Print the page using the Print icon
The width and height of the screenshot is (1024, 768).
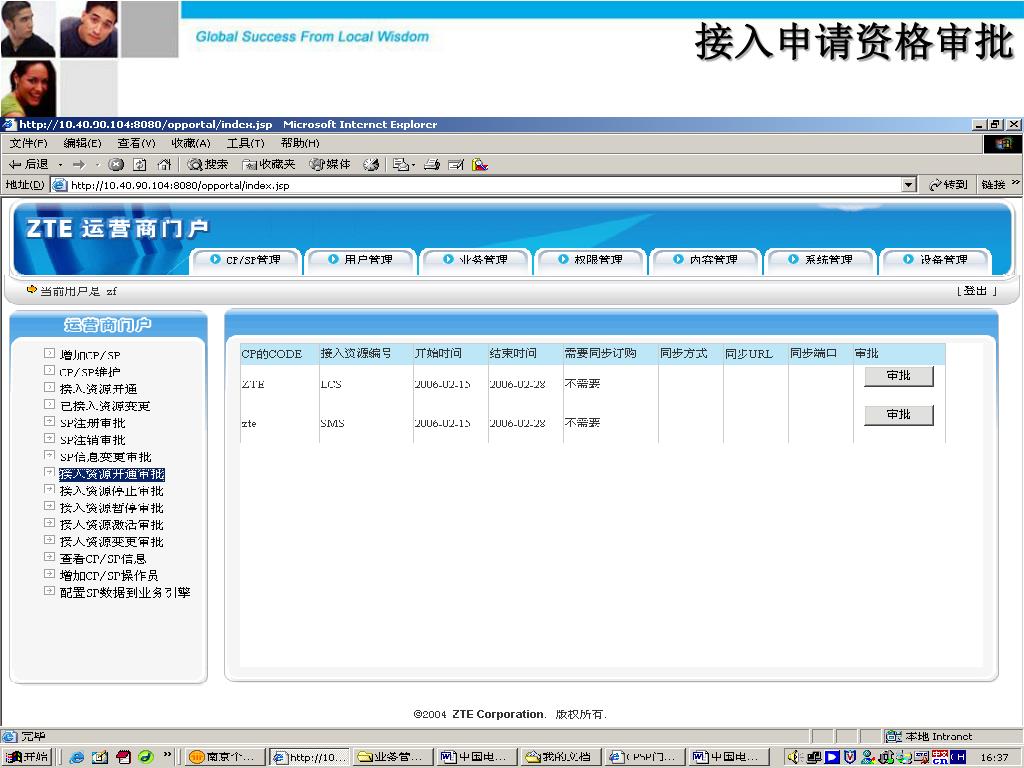pyautogui.click(x=432, y=165)
